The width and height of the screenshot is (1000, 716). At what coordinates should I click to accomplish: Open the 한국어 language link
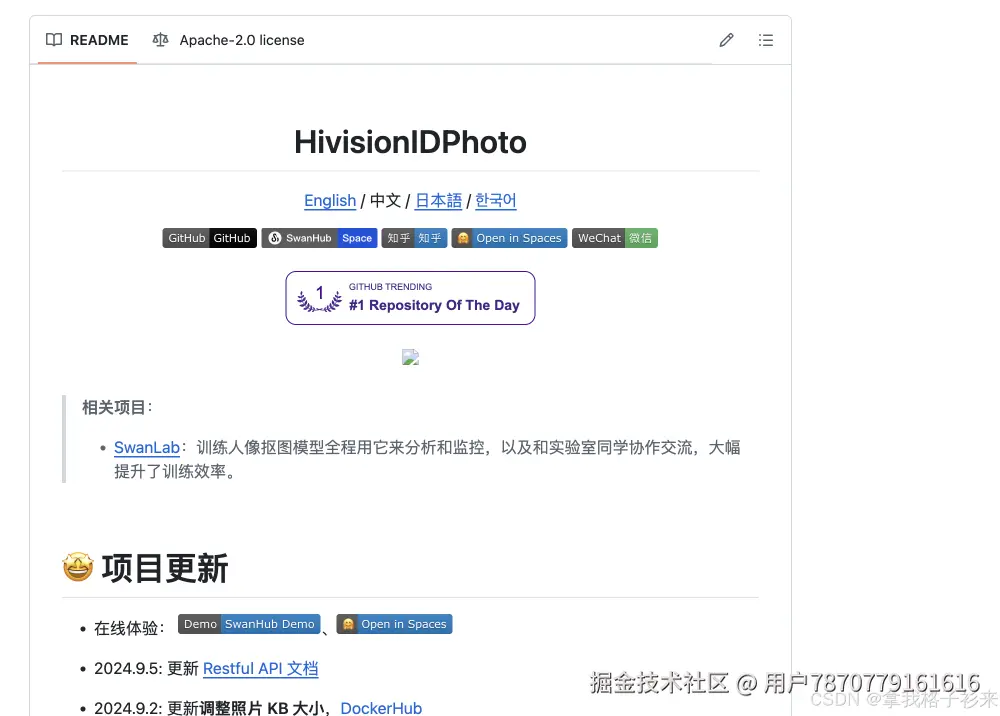[496, 201]
